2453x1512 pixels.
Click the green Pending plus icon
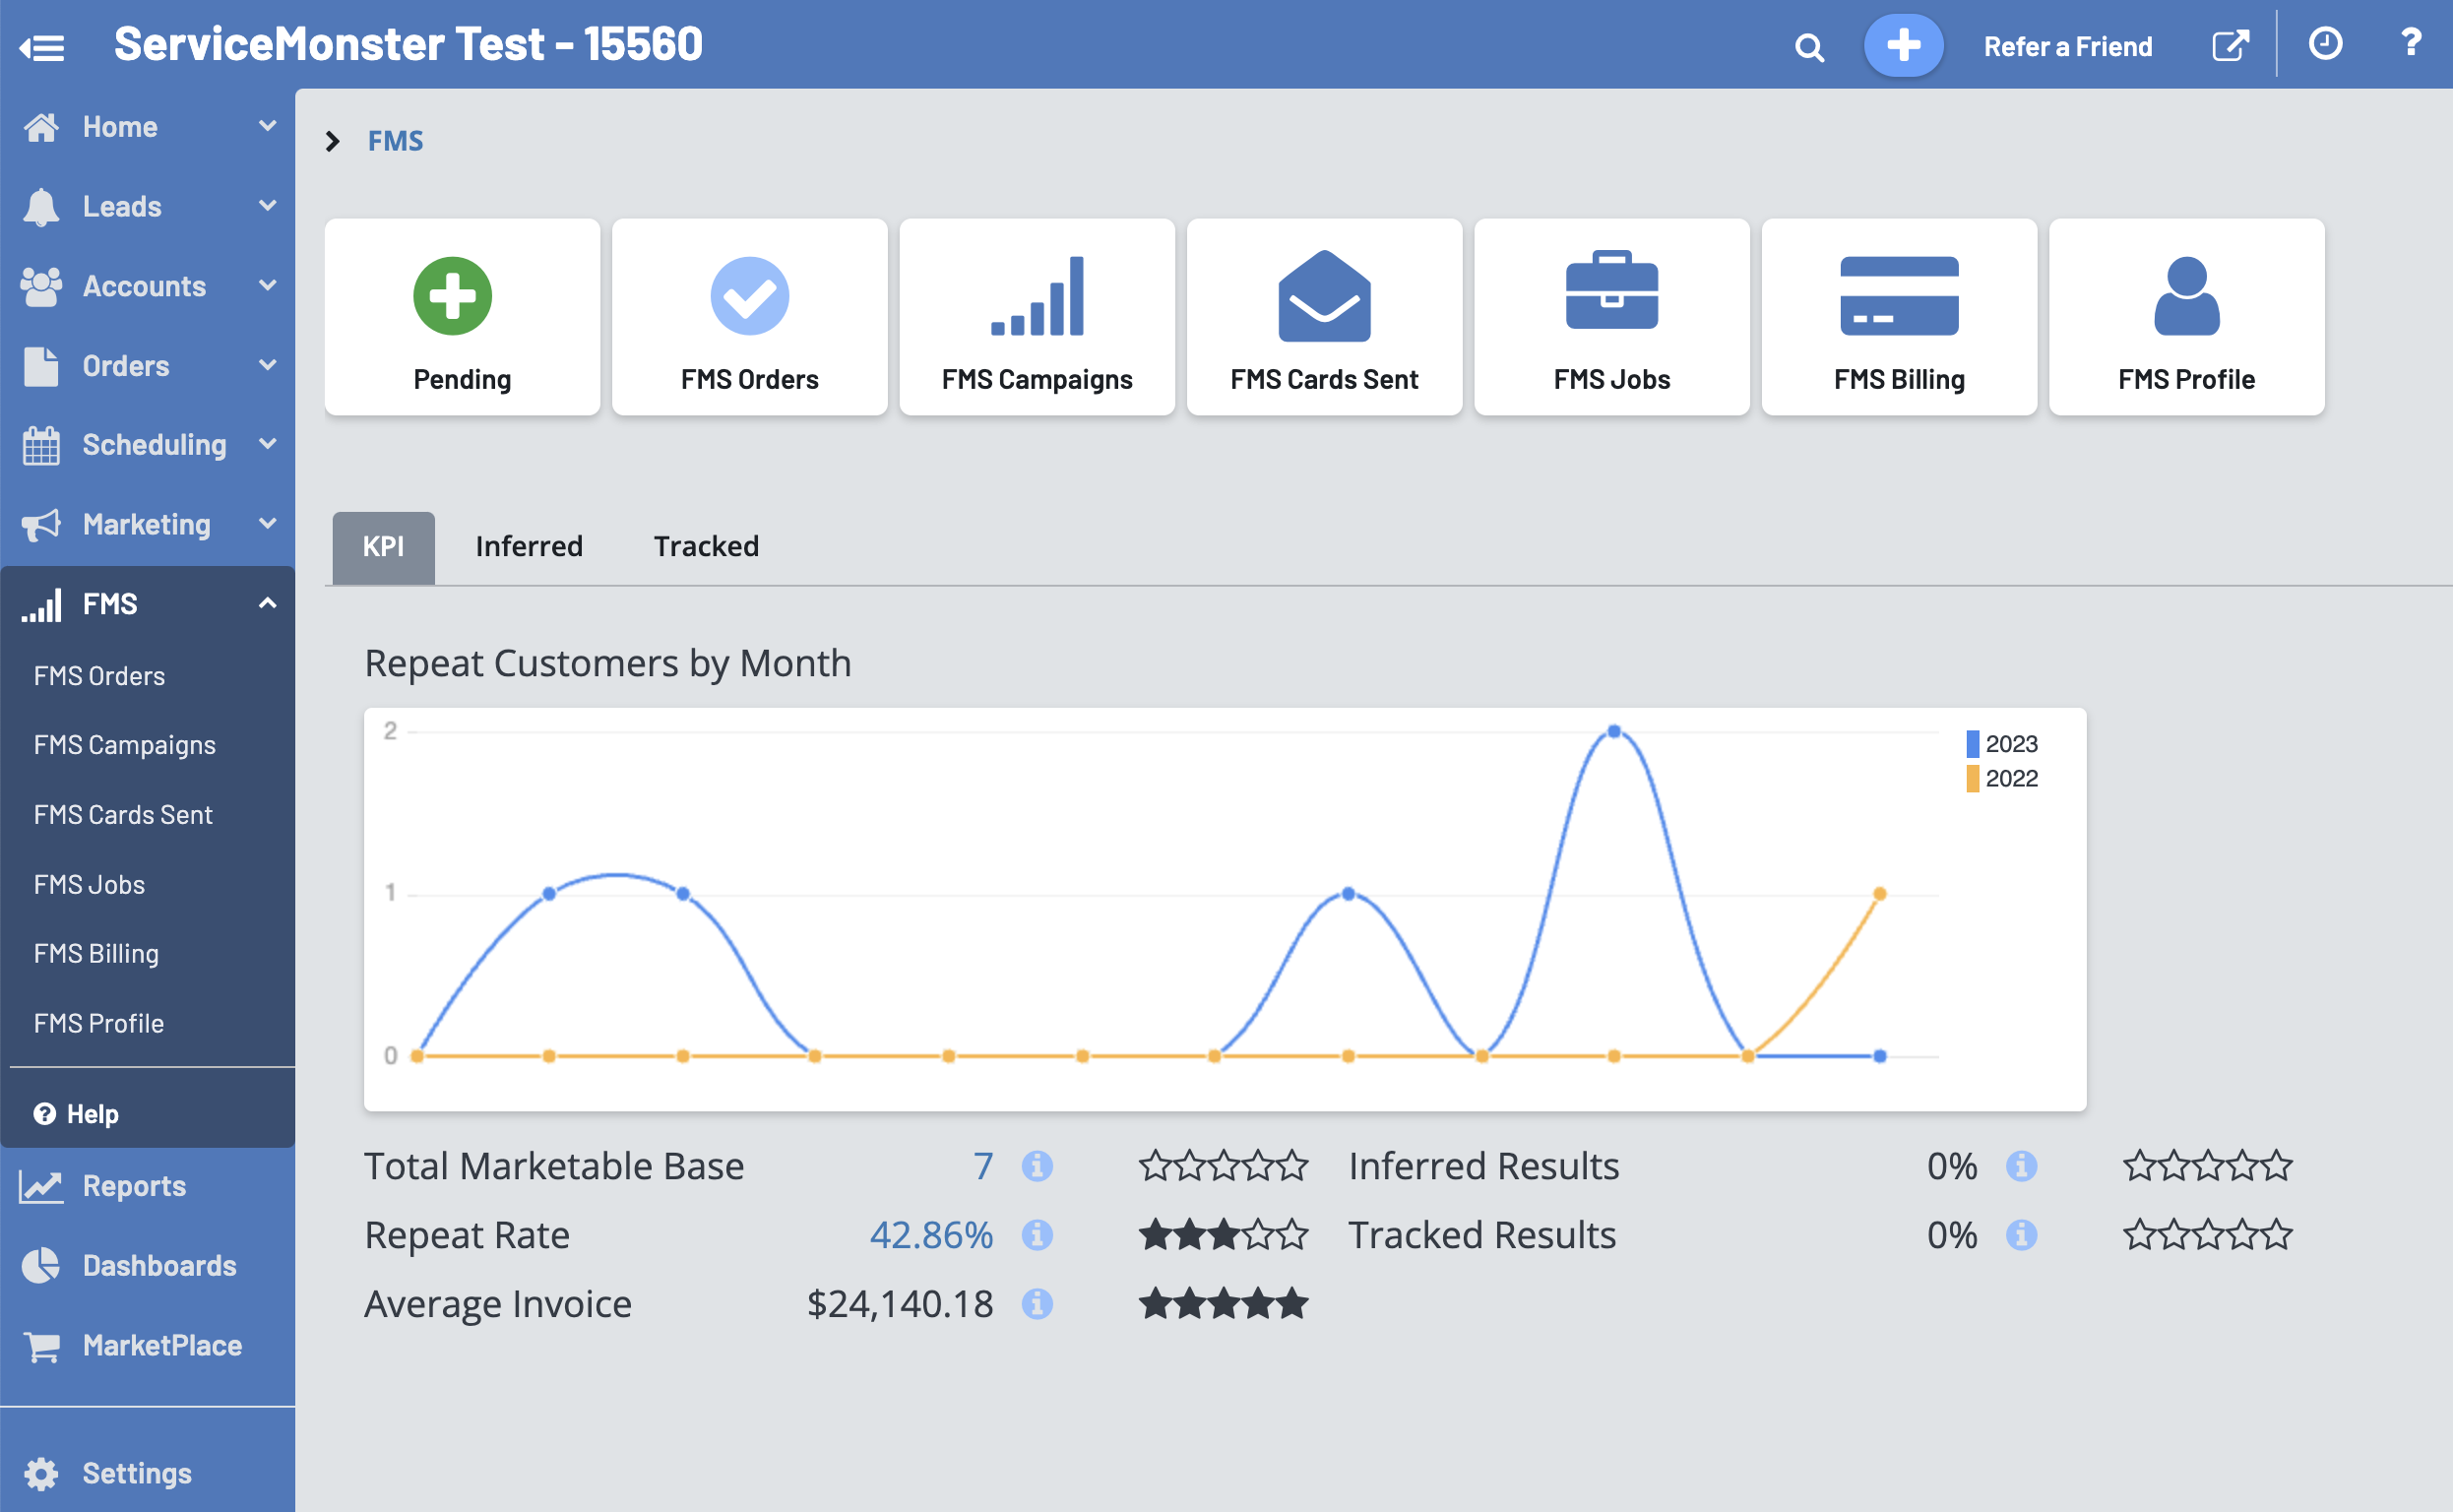pos(453,296)
